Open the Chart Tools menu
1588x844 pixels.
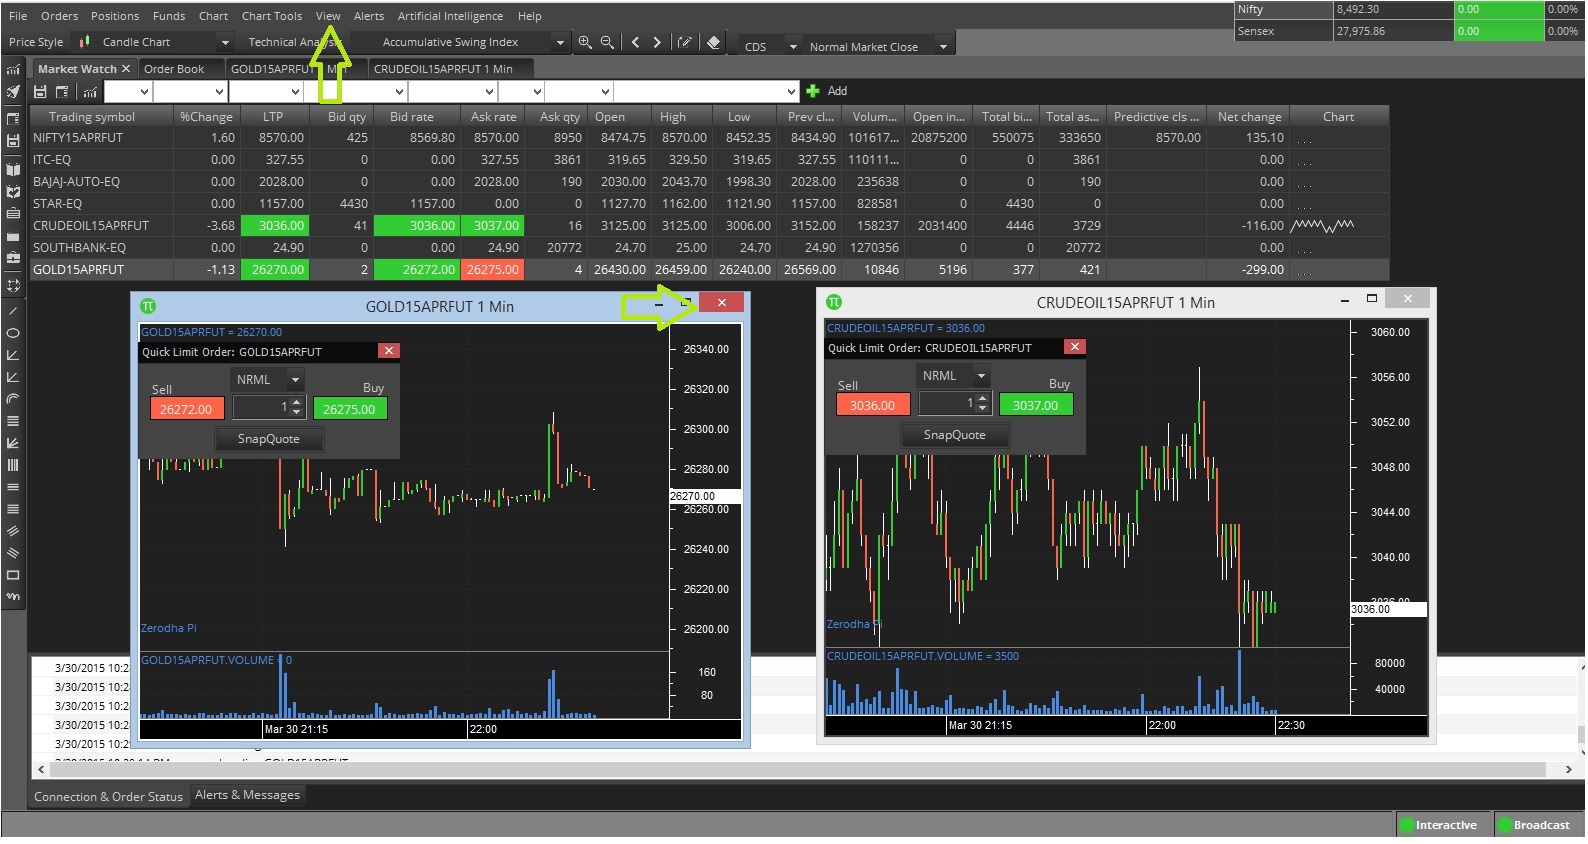coord(272,16)
